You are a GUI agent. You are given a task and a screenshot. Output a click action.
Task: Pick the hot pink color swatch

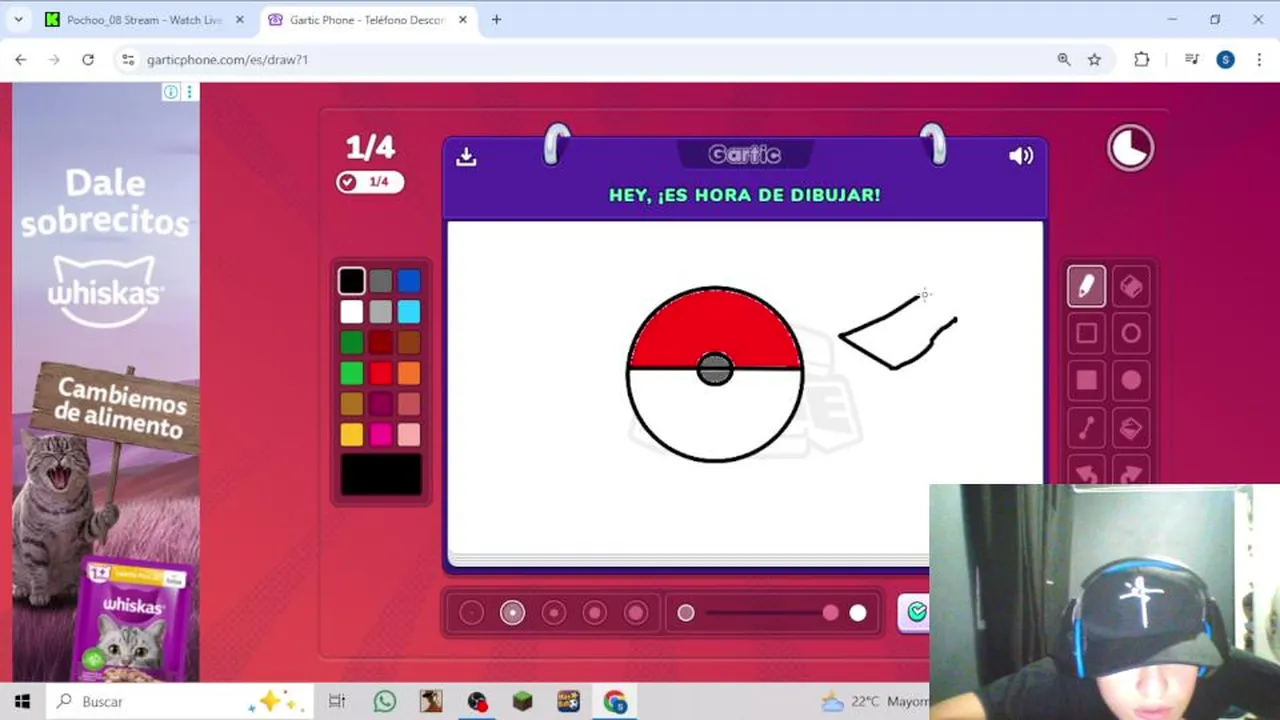click(381, 435)
